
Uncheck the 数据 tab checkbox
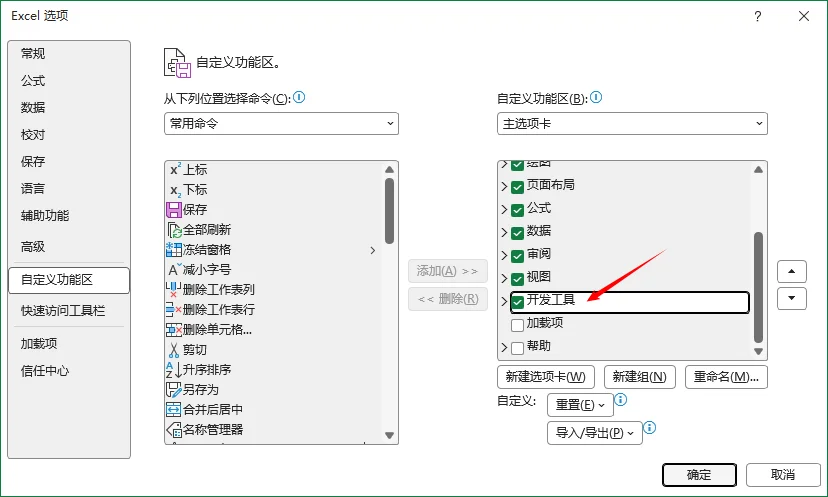(x=518, y=233)
